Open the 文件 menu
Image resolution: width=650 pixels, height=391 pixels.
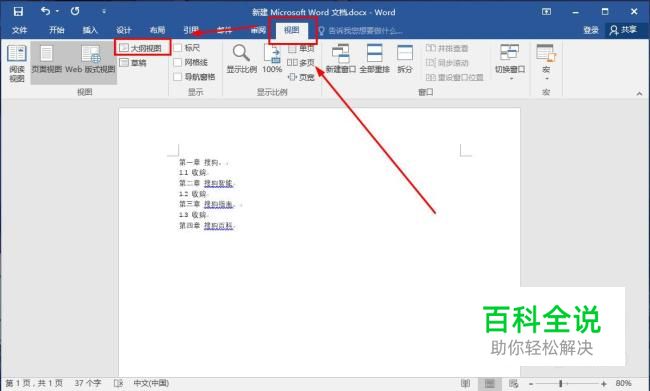pyautogui.click(x=19, y=30)
